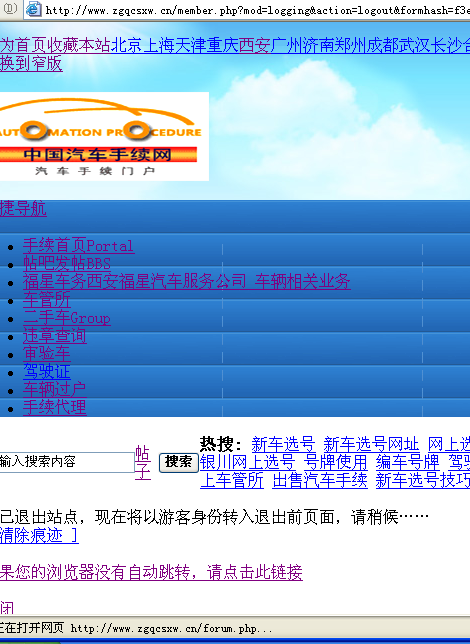The height and width of the screenshot is (644, 470).
Task: Open 审验车 navigation item
Action: 47,354
